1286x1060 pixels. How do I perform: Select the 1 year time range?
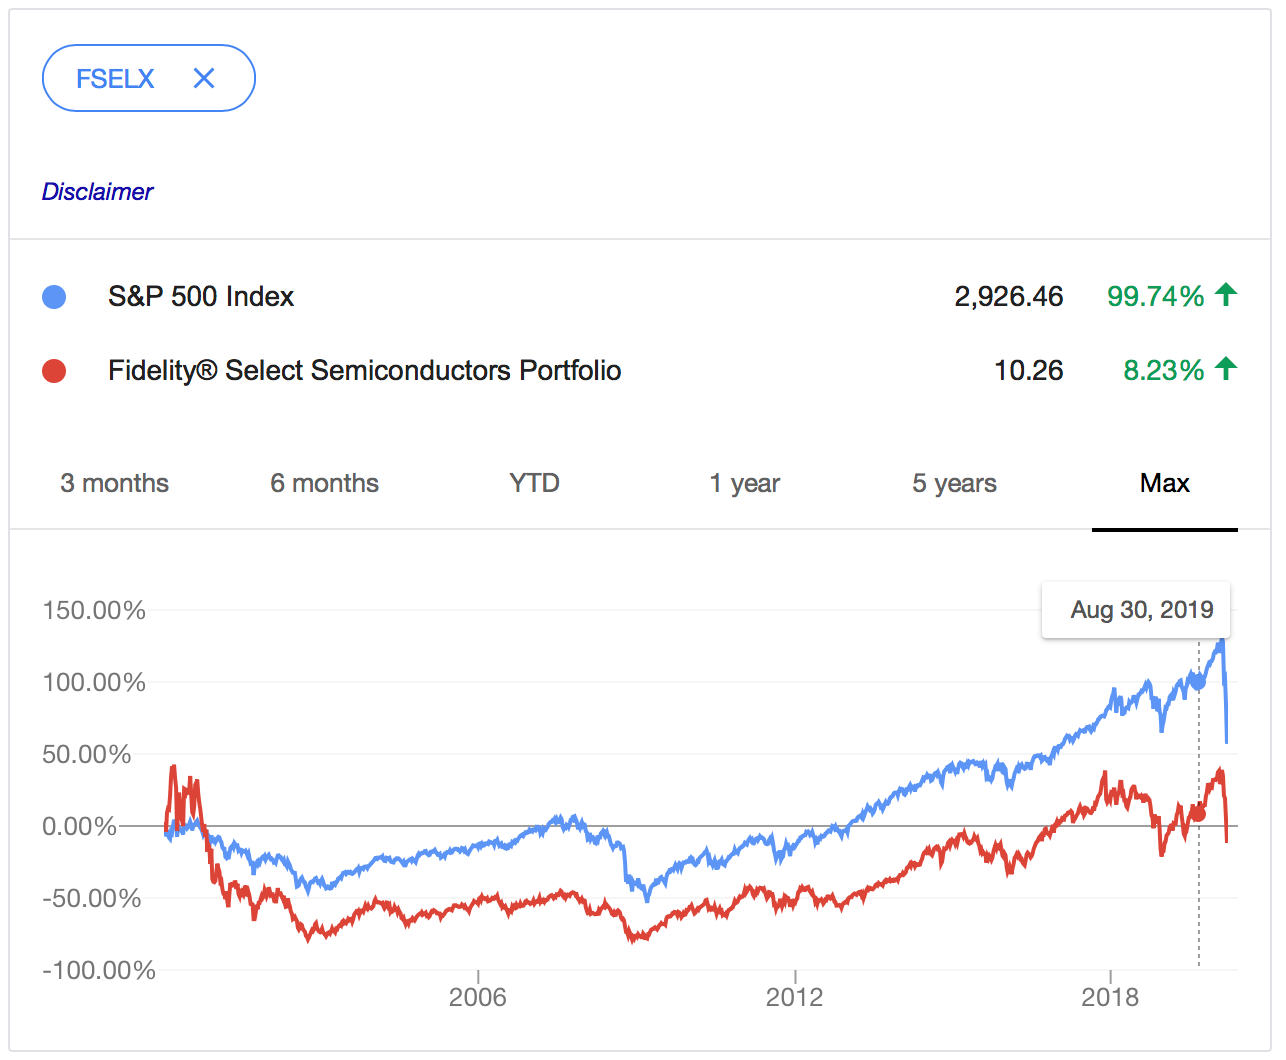click(x=744, y=483)
